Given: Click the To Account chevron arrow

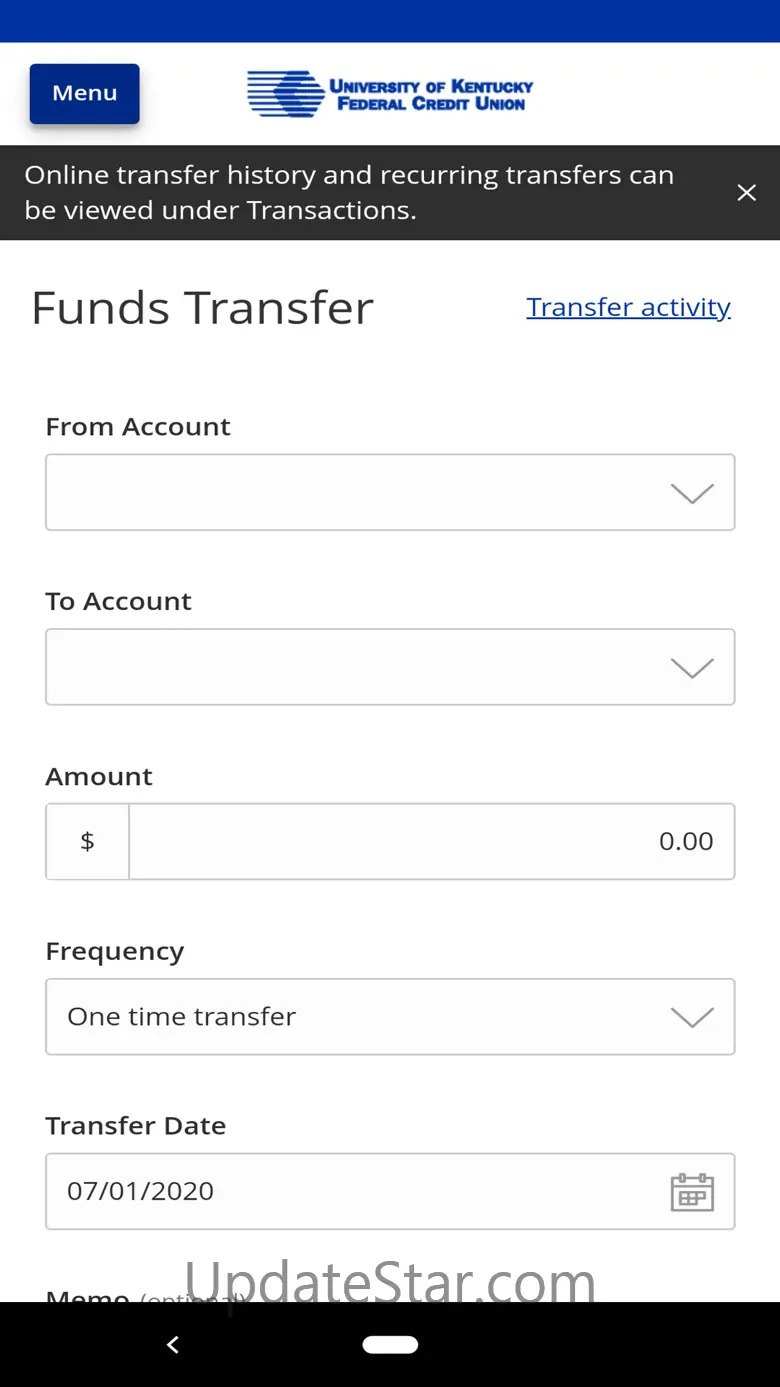Looking at the screenshot, I should pyautogui.click(x=692, y=668).
